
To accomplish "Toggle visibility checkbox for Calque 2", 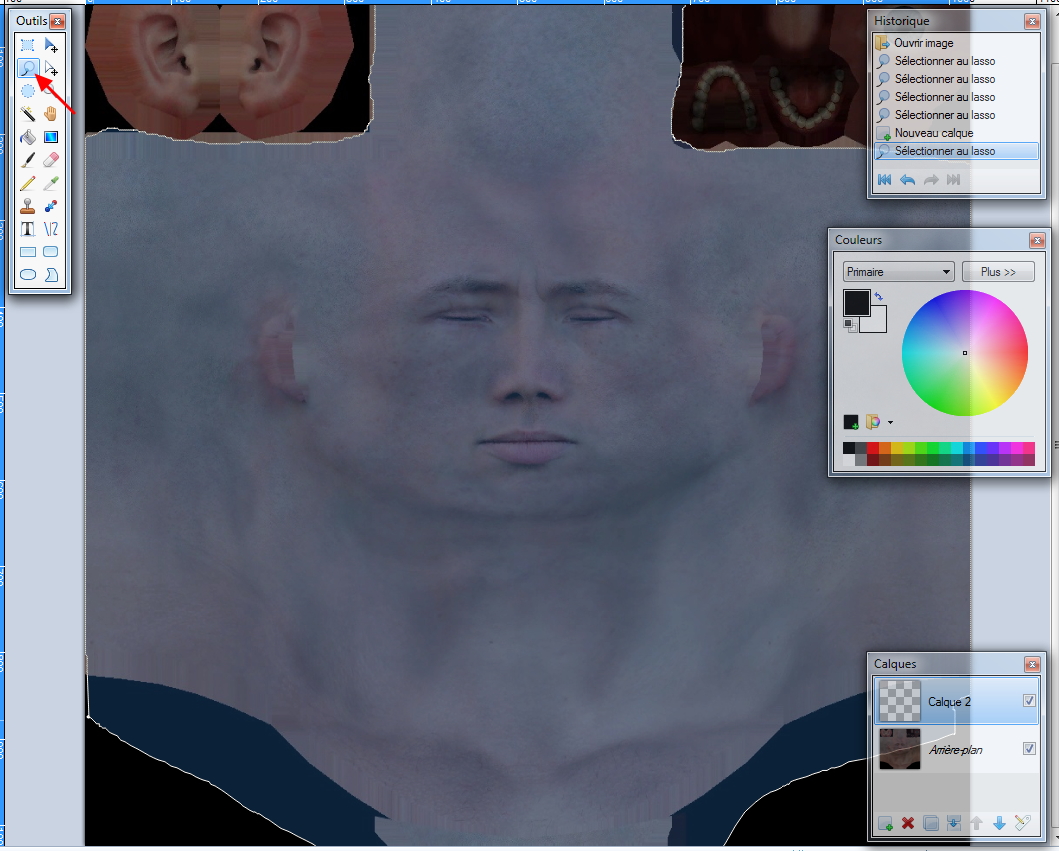I will (1029, 701).
